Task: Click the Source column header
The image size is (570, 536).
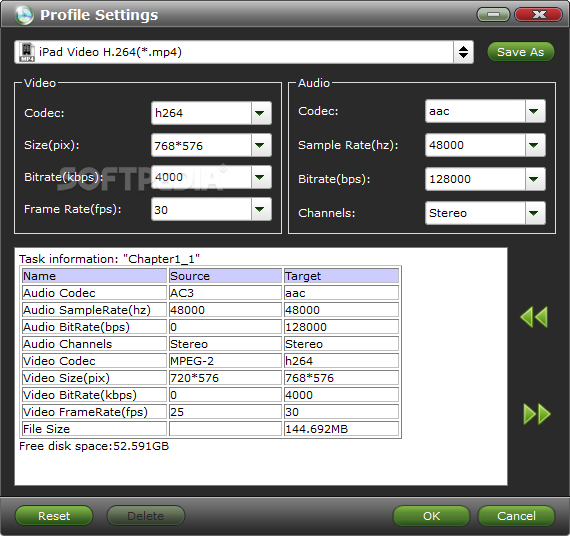Action: [x=225, y=276]
